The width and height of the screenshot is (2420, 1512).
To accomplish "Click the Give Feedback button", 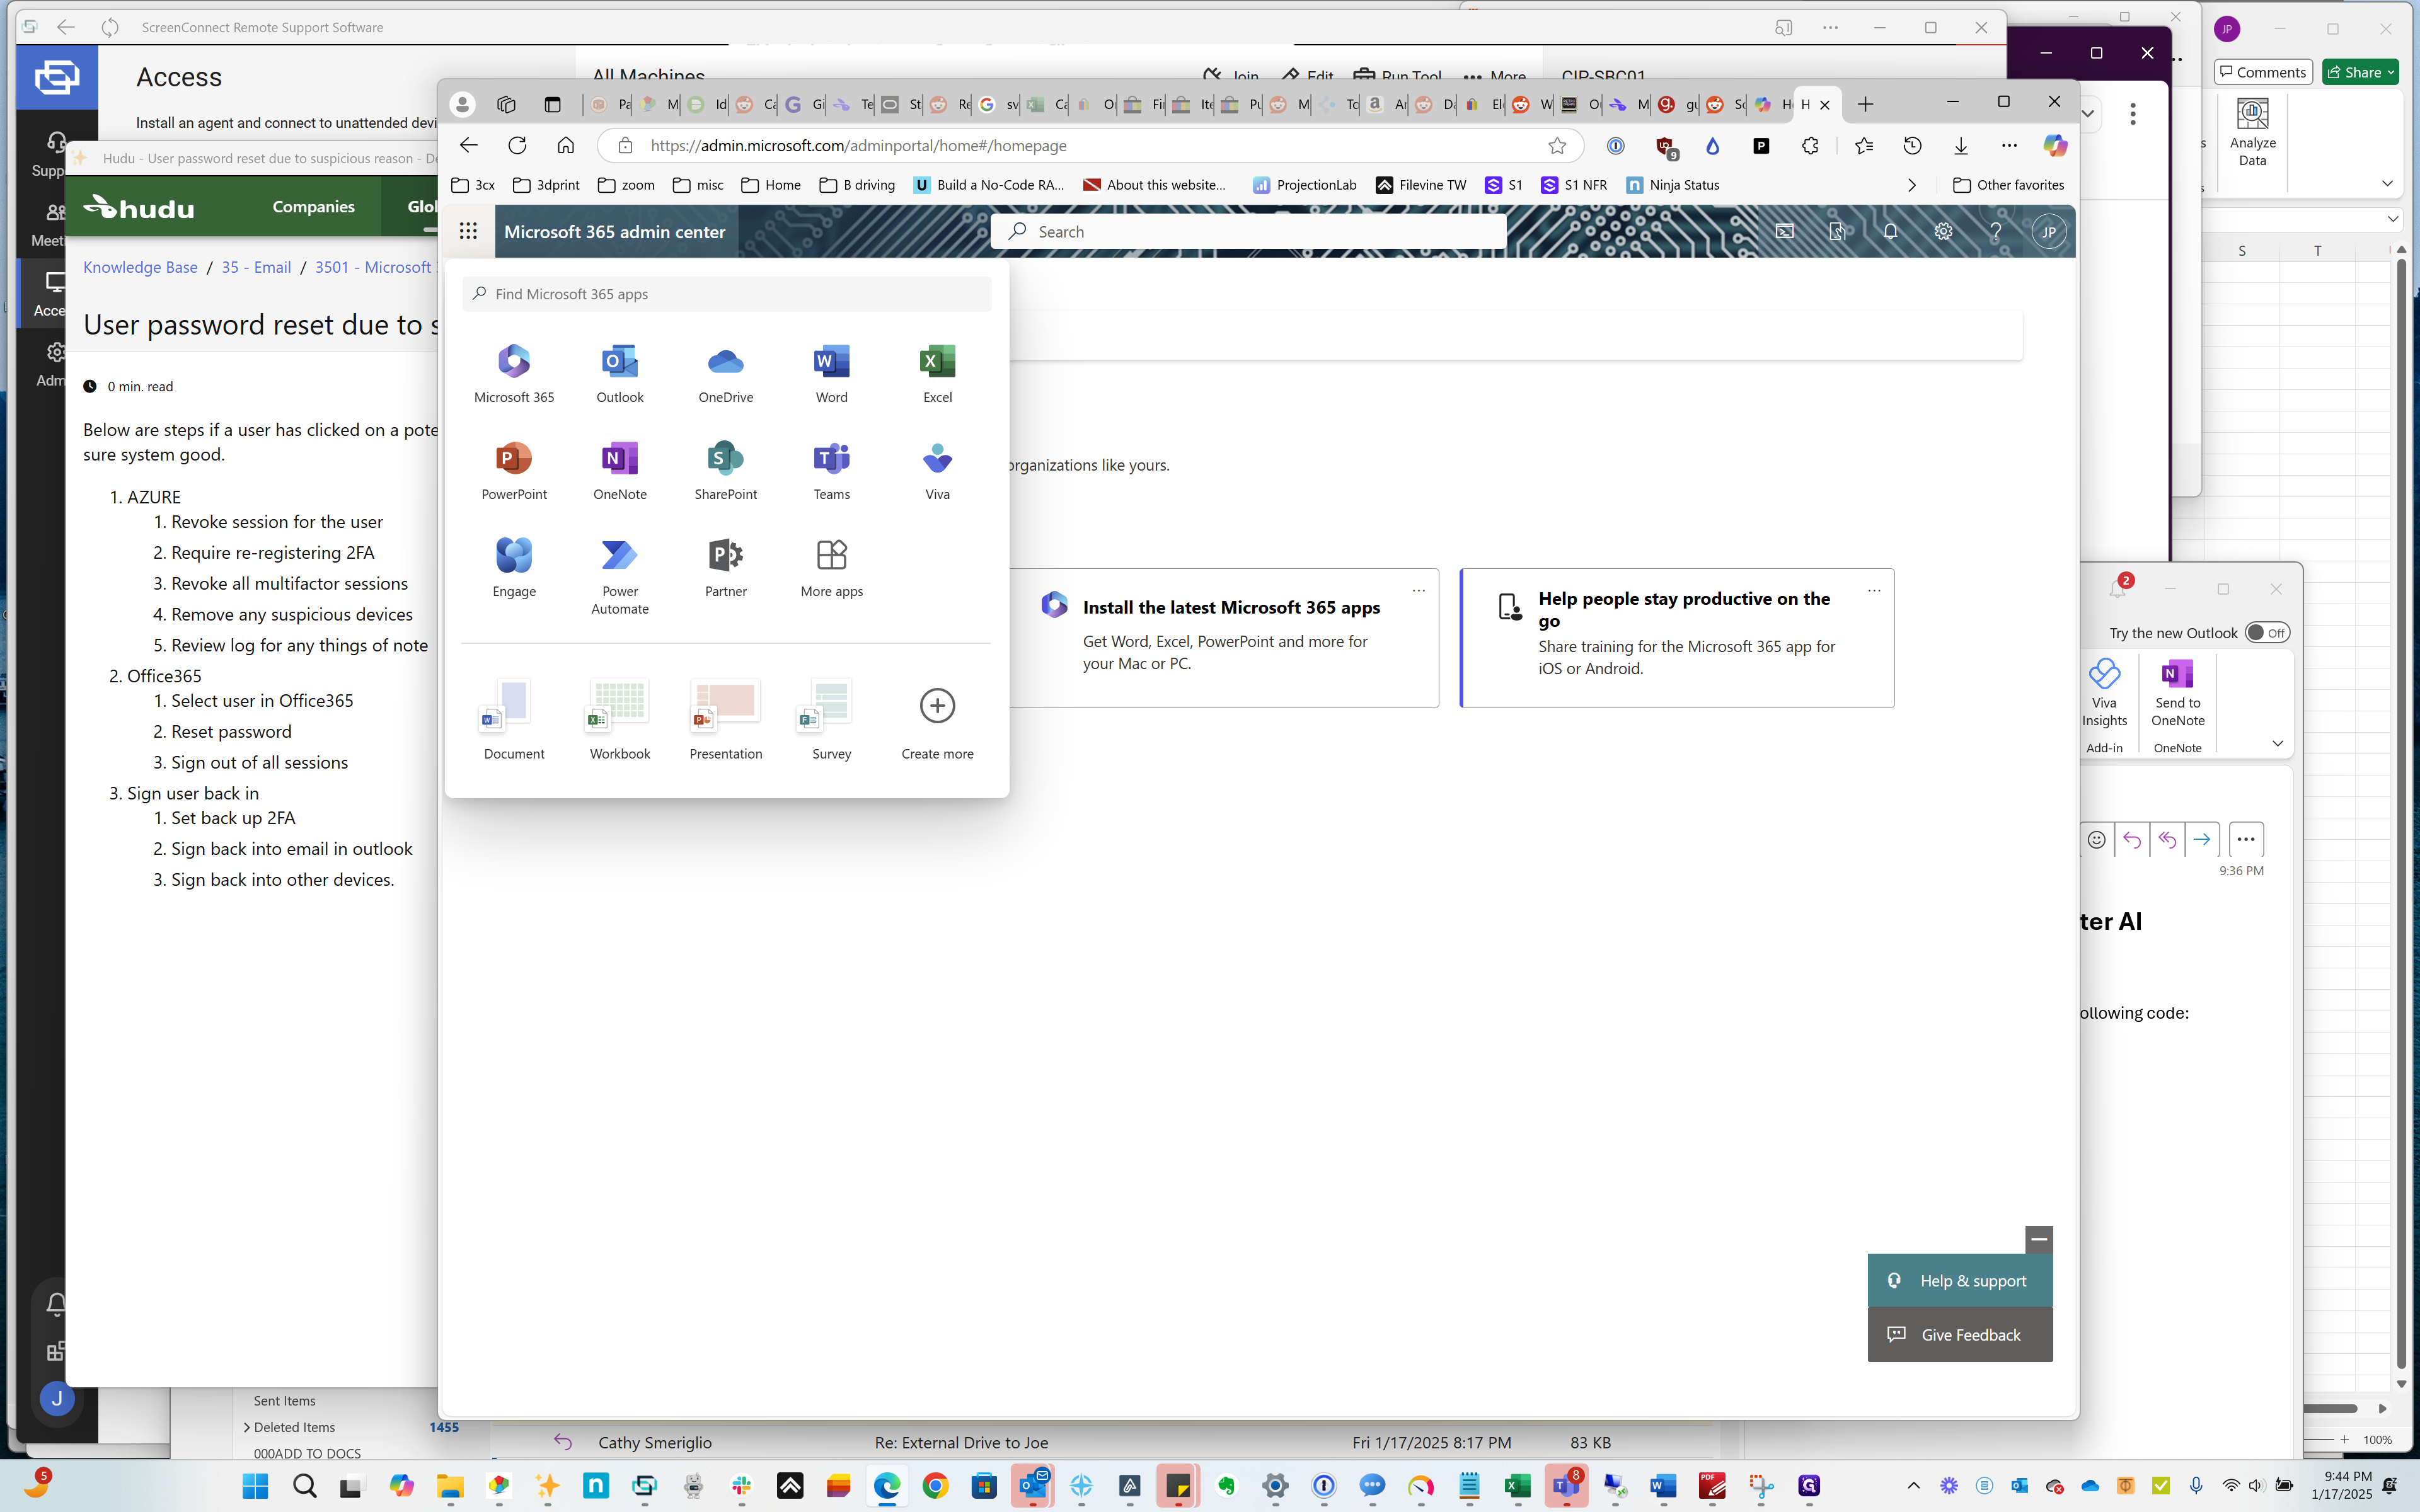I will click(1960, 1335).
